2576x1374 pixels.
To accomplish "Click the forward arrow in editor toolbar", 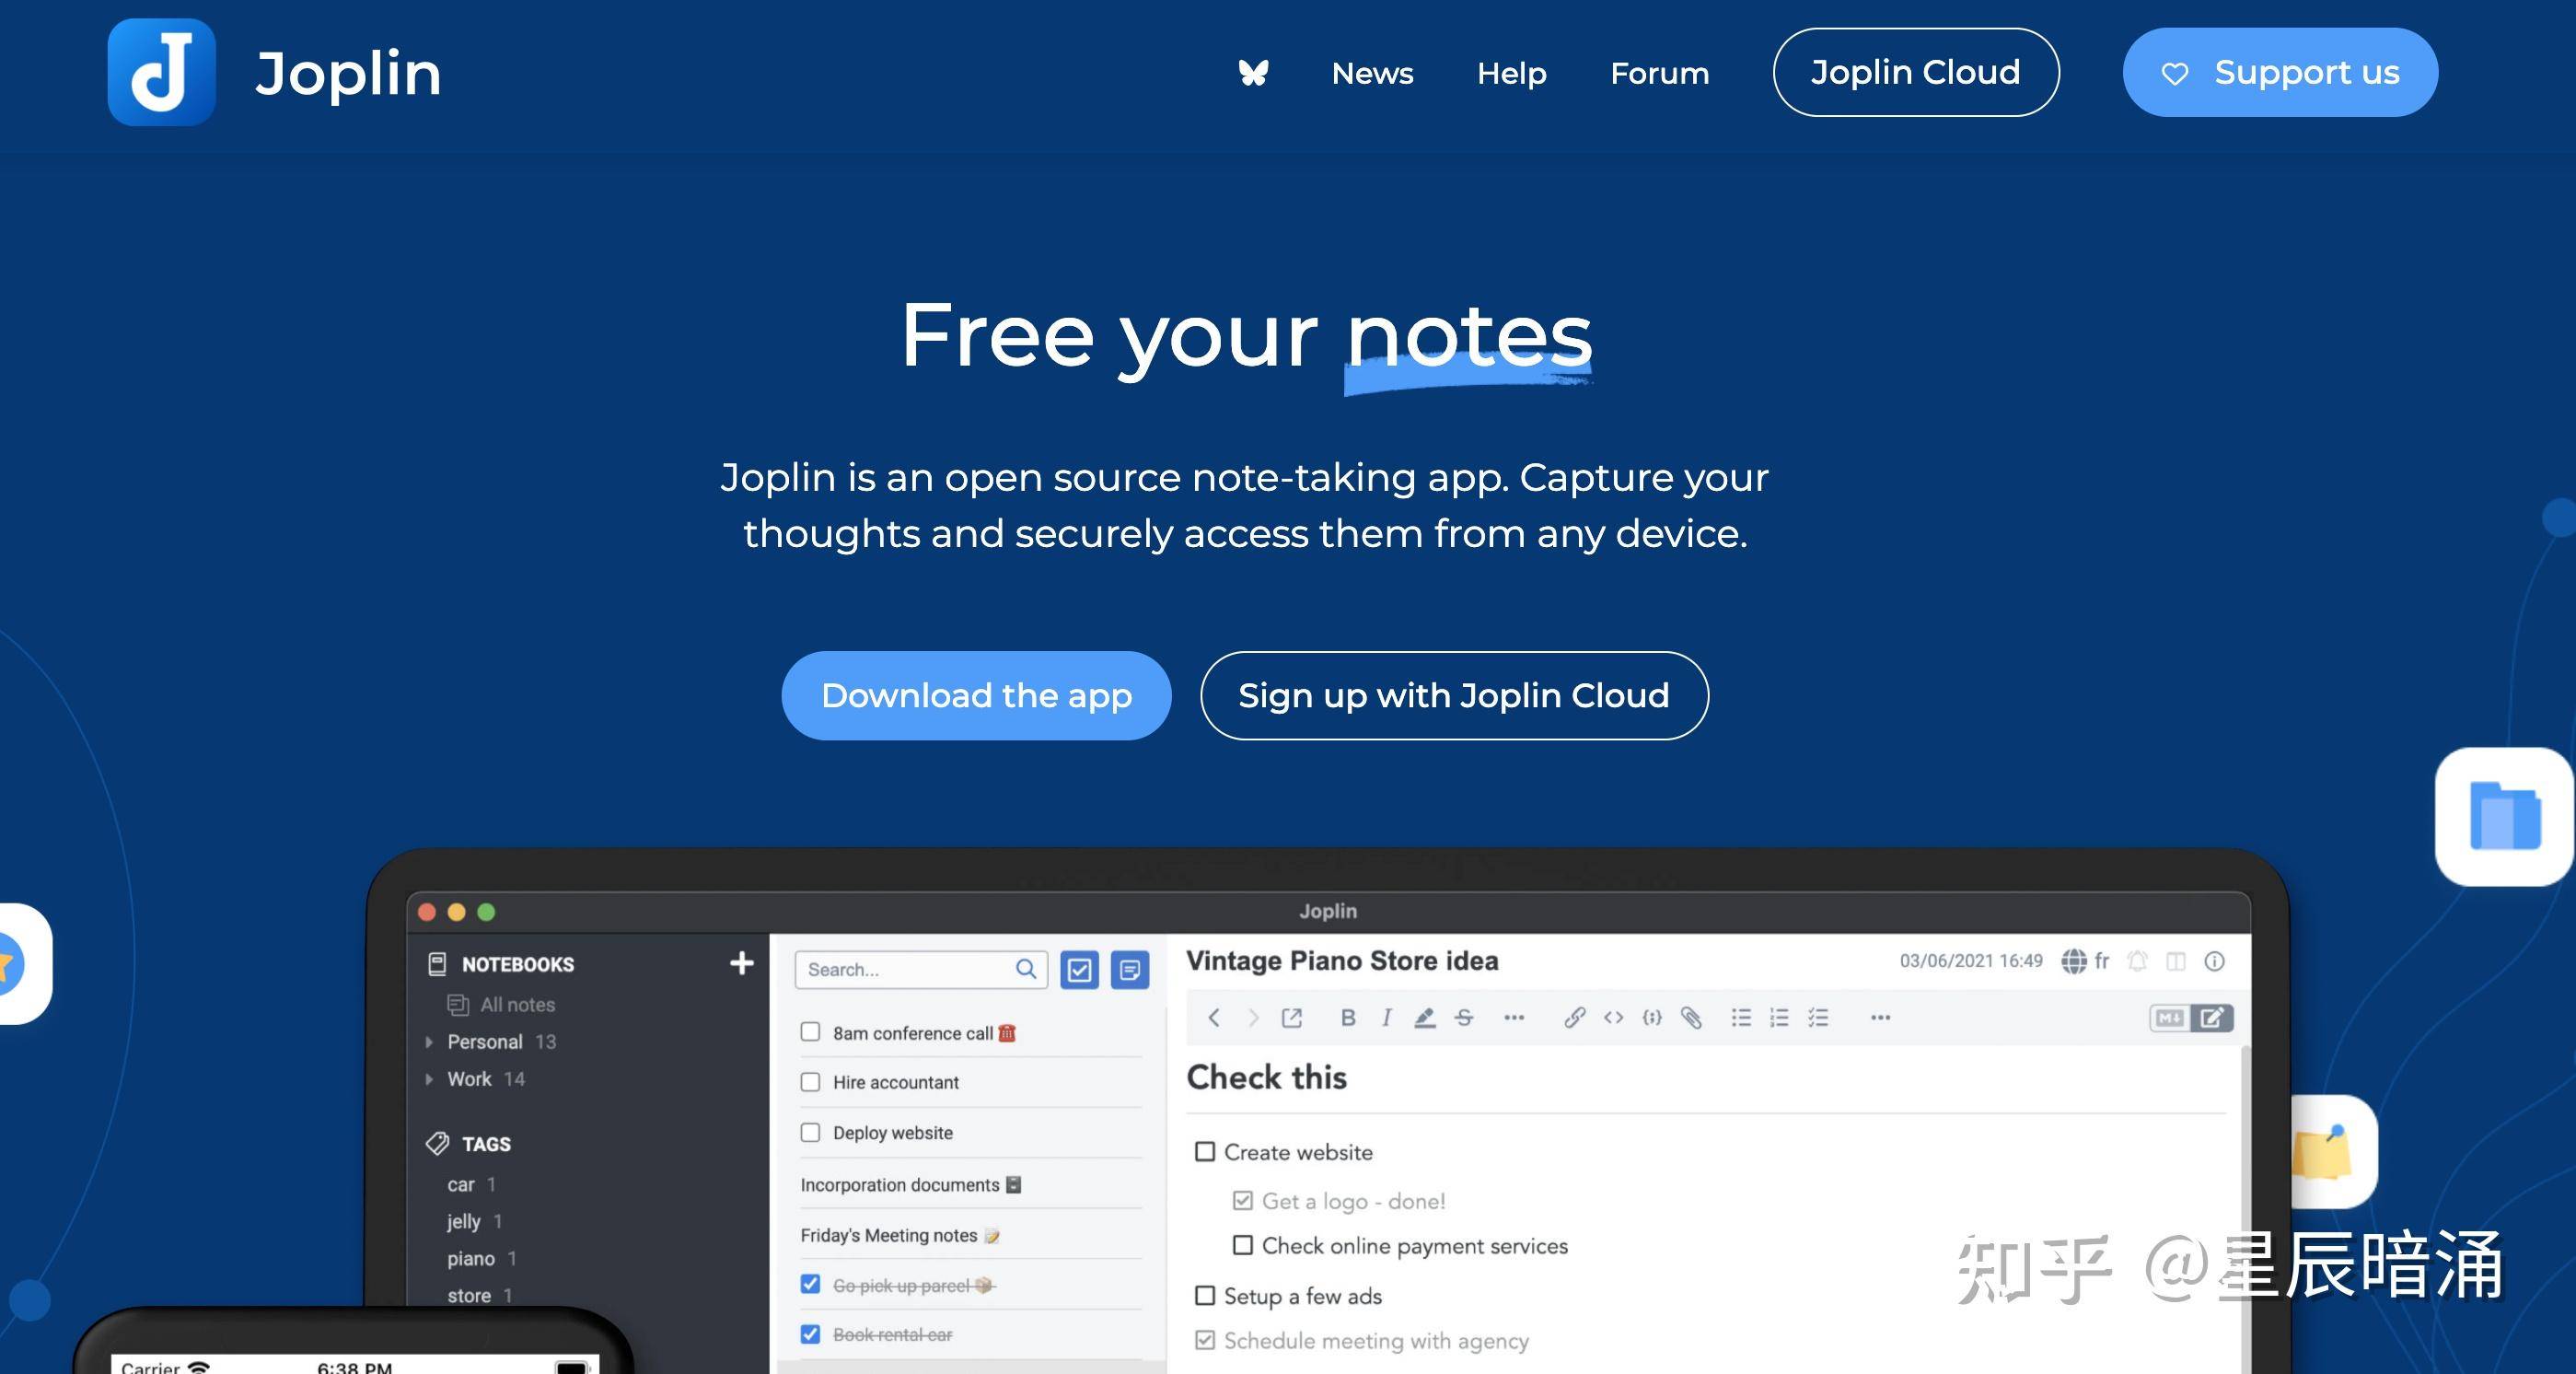I will pos(1252,1018).
